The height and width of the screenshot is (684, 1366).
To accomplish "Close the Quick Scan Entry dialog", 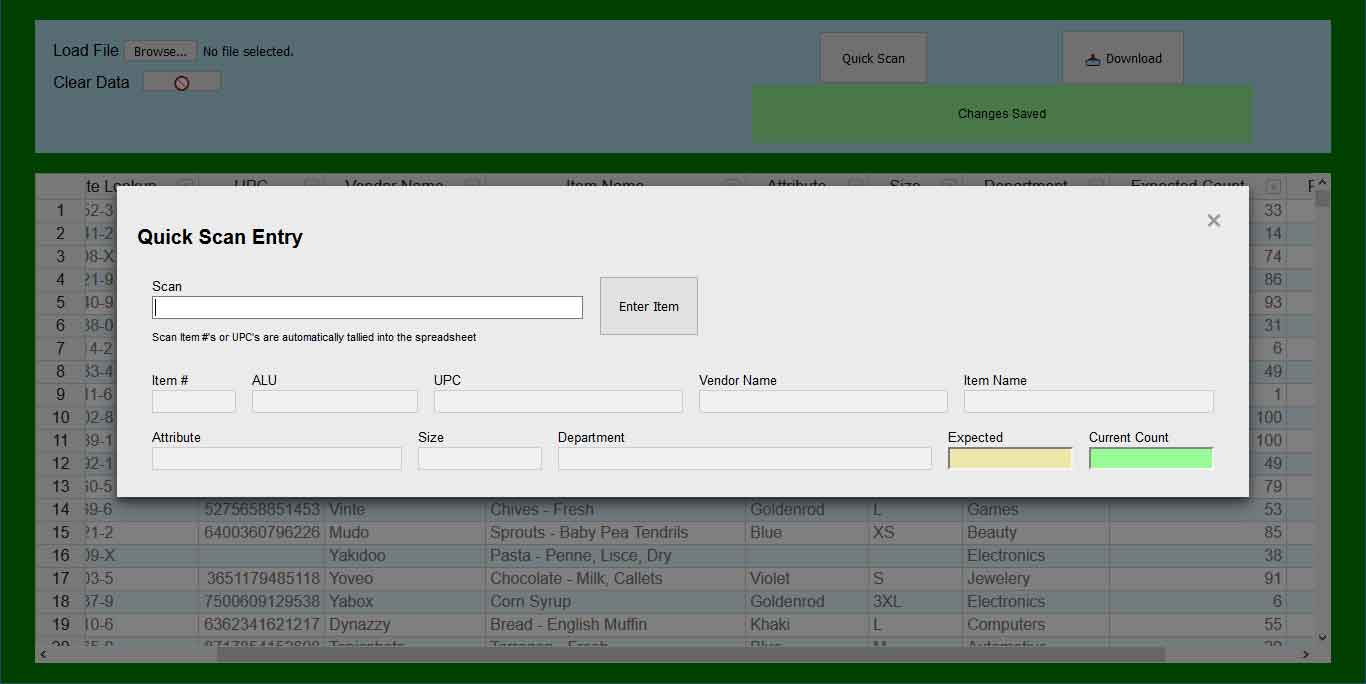I will (x=1213, y=221).
